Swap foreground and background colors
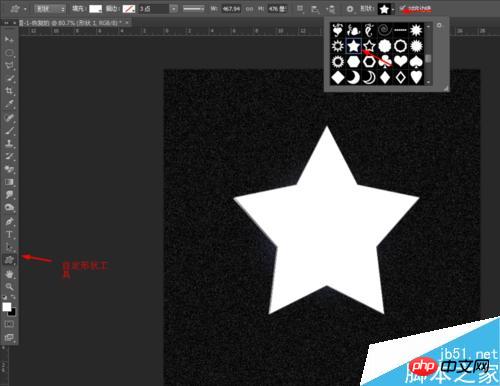This screenshot has height=386, width=500. pyautogui.click(x=13, y=297)
